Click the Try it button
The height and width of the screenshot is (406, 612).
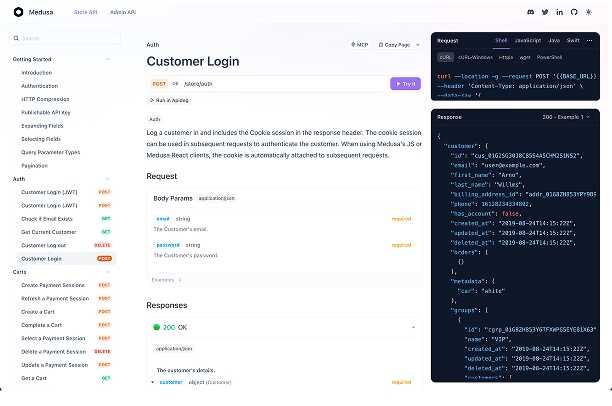coord(405,84)
